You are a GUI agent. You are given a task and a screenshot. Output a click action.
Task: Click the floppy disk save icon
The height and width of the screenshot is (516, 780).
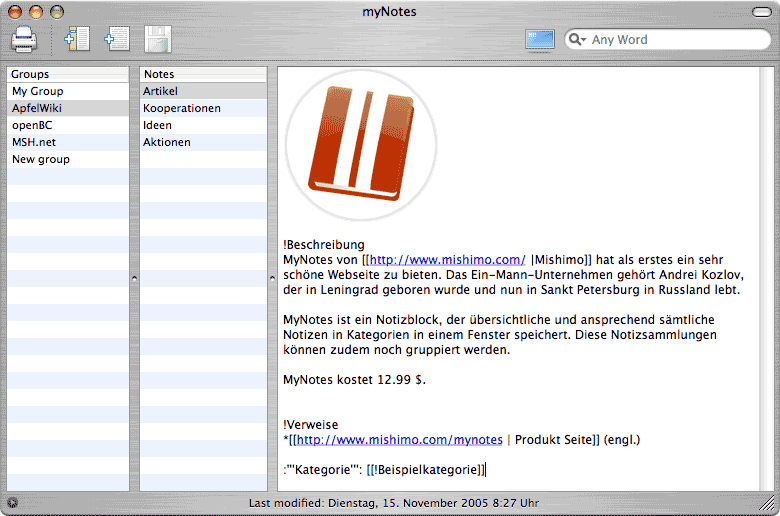158,40
